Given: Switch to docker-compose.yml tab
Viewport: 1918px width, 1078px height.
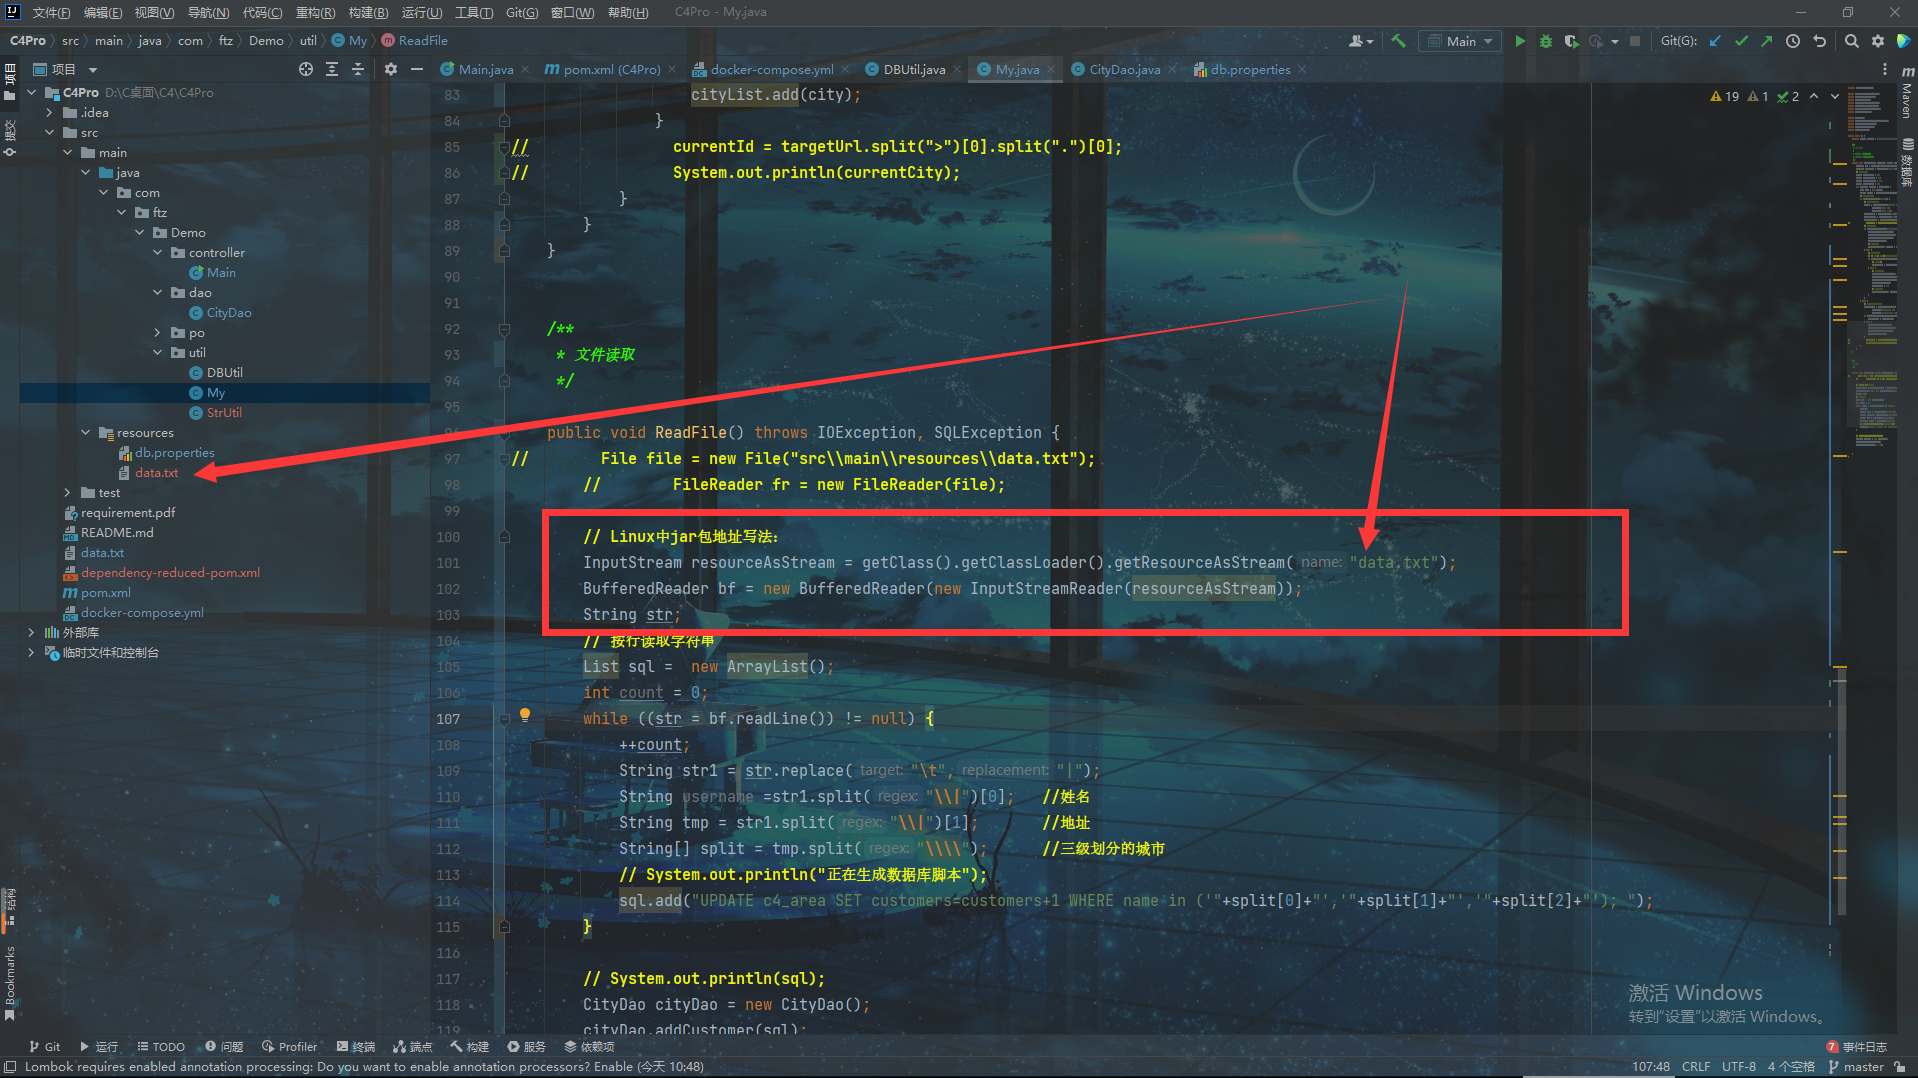Looking at the screenshot, I should point(771,69).
